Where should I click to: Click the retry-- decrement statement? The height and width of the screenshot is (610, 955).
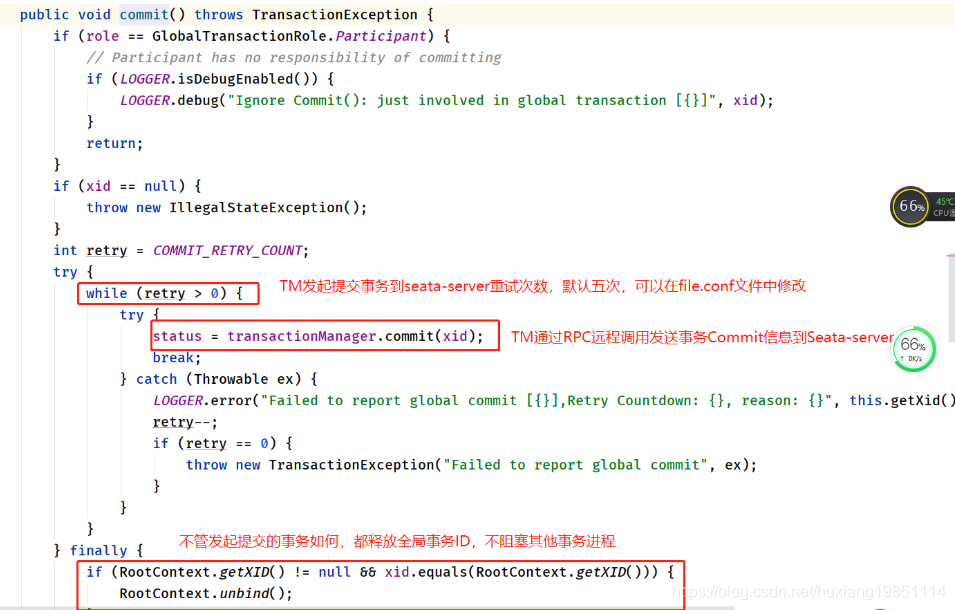point(185,421)
